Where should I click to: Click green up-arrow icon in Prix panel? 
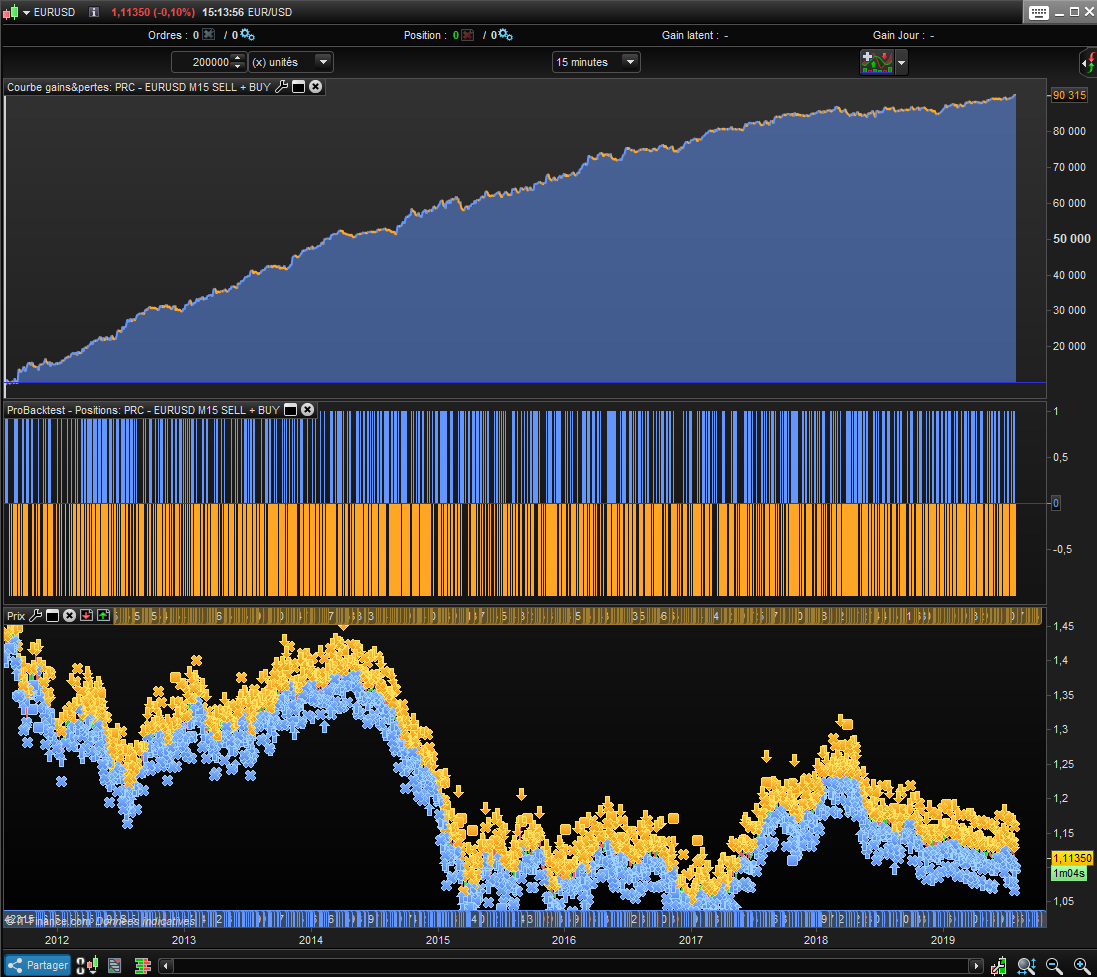click(x=103, y=615)
